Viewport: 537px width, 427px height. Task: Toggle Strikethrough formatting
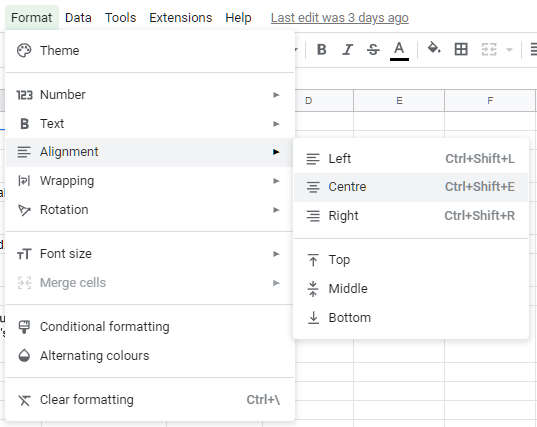373,50
